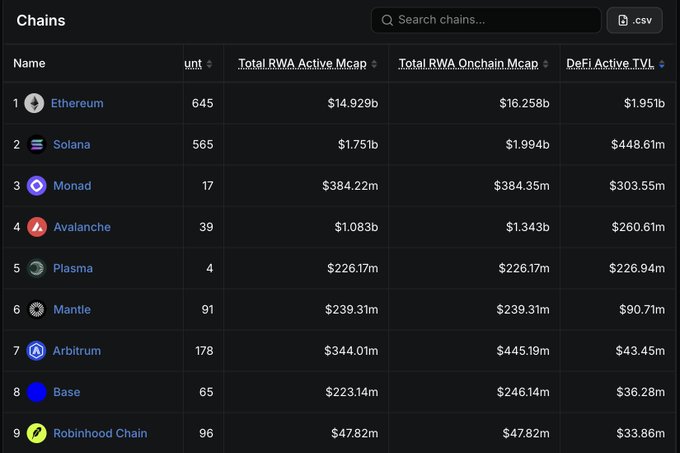Download table as .csv
680x453 pixels.
[x=634, y=20]
